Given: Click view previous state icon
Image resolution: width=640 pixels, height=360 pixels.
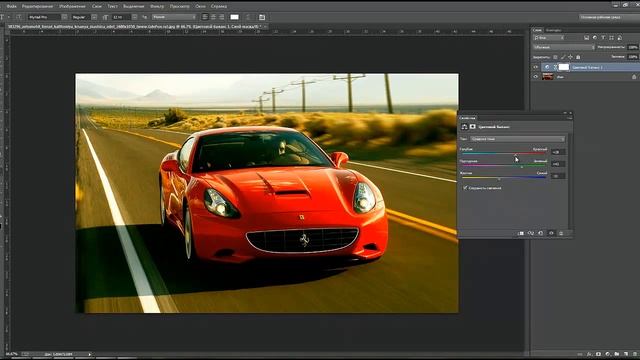Looking at the screenshot, I should (531, 233).
